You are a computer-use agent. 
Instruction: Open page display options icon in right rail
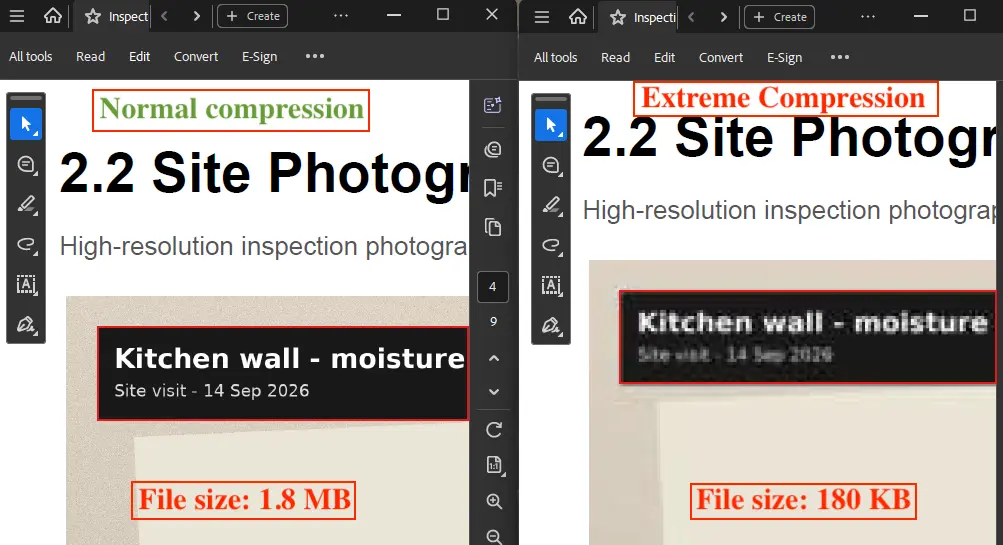pos(494,465)
